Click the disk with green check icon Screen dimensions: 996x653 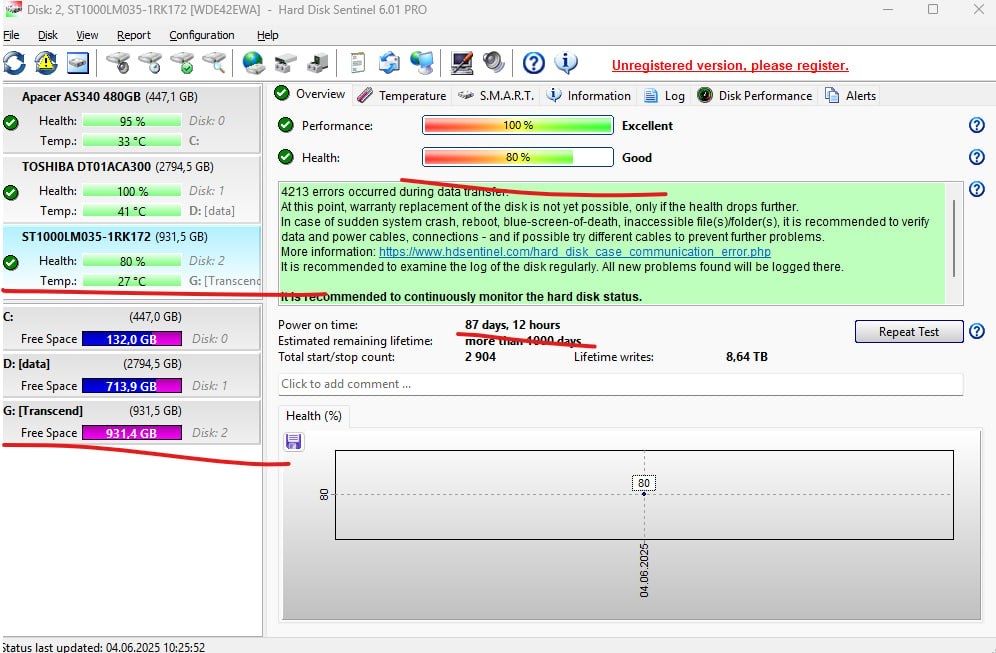click(x=182, y=63)
